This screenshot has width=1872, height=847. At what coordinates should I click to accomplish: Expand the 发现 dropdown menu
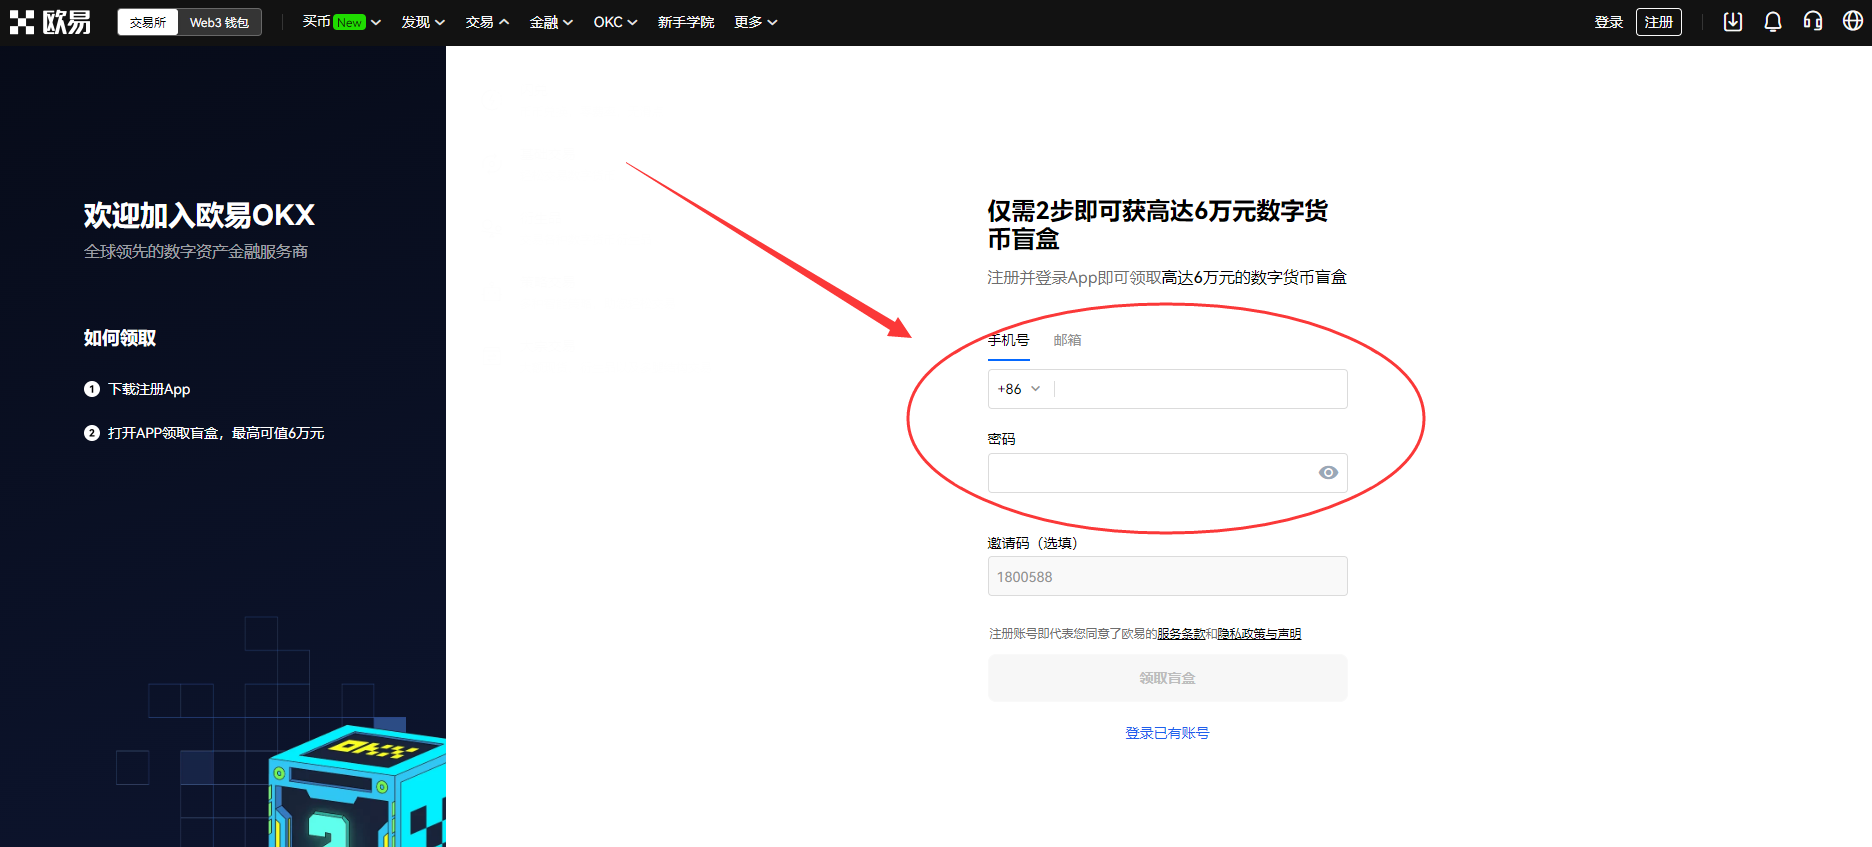(423, 22)
